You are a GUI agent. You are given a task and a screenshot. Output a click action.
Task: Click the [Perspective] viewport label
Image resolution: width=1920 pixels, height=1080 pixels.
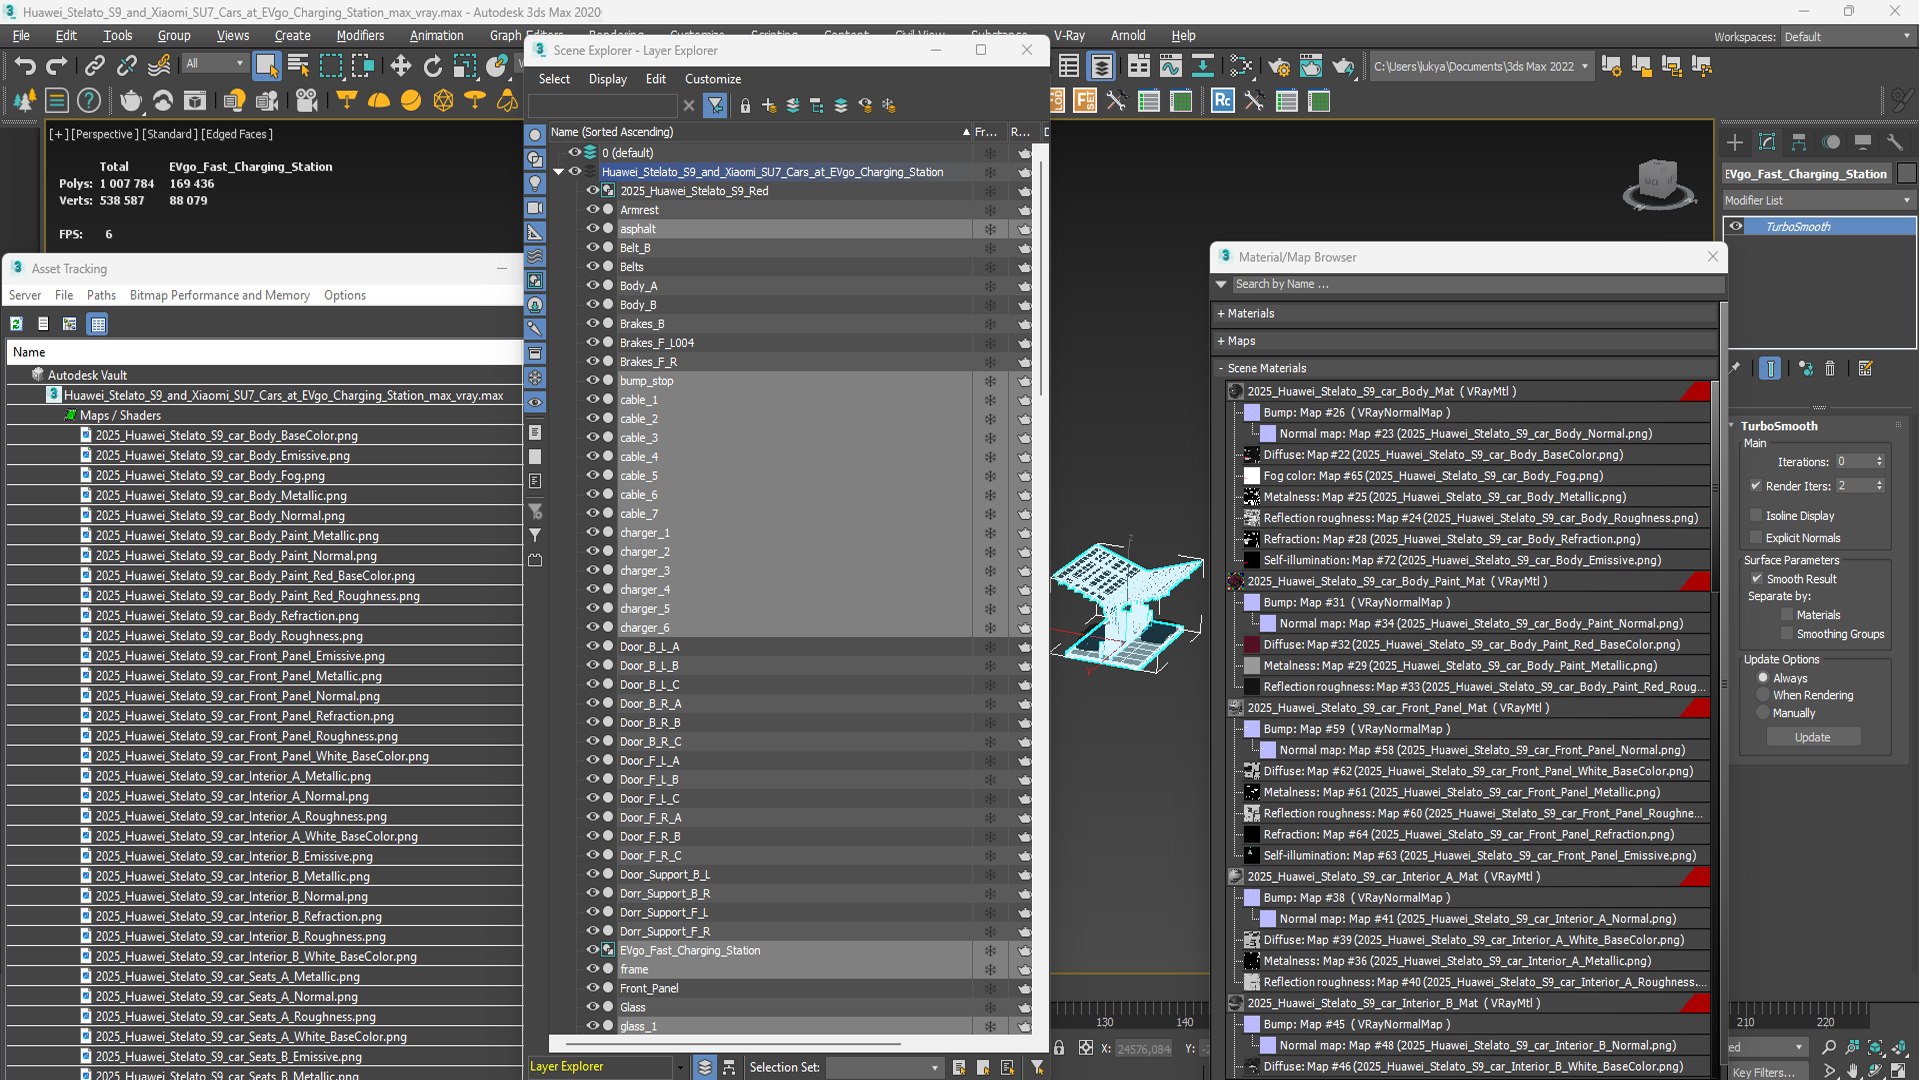click(x=105, y=134)
